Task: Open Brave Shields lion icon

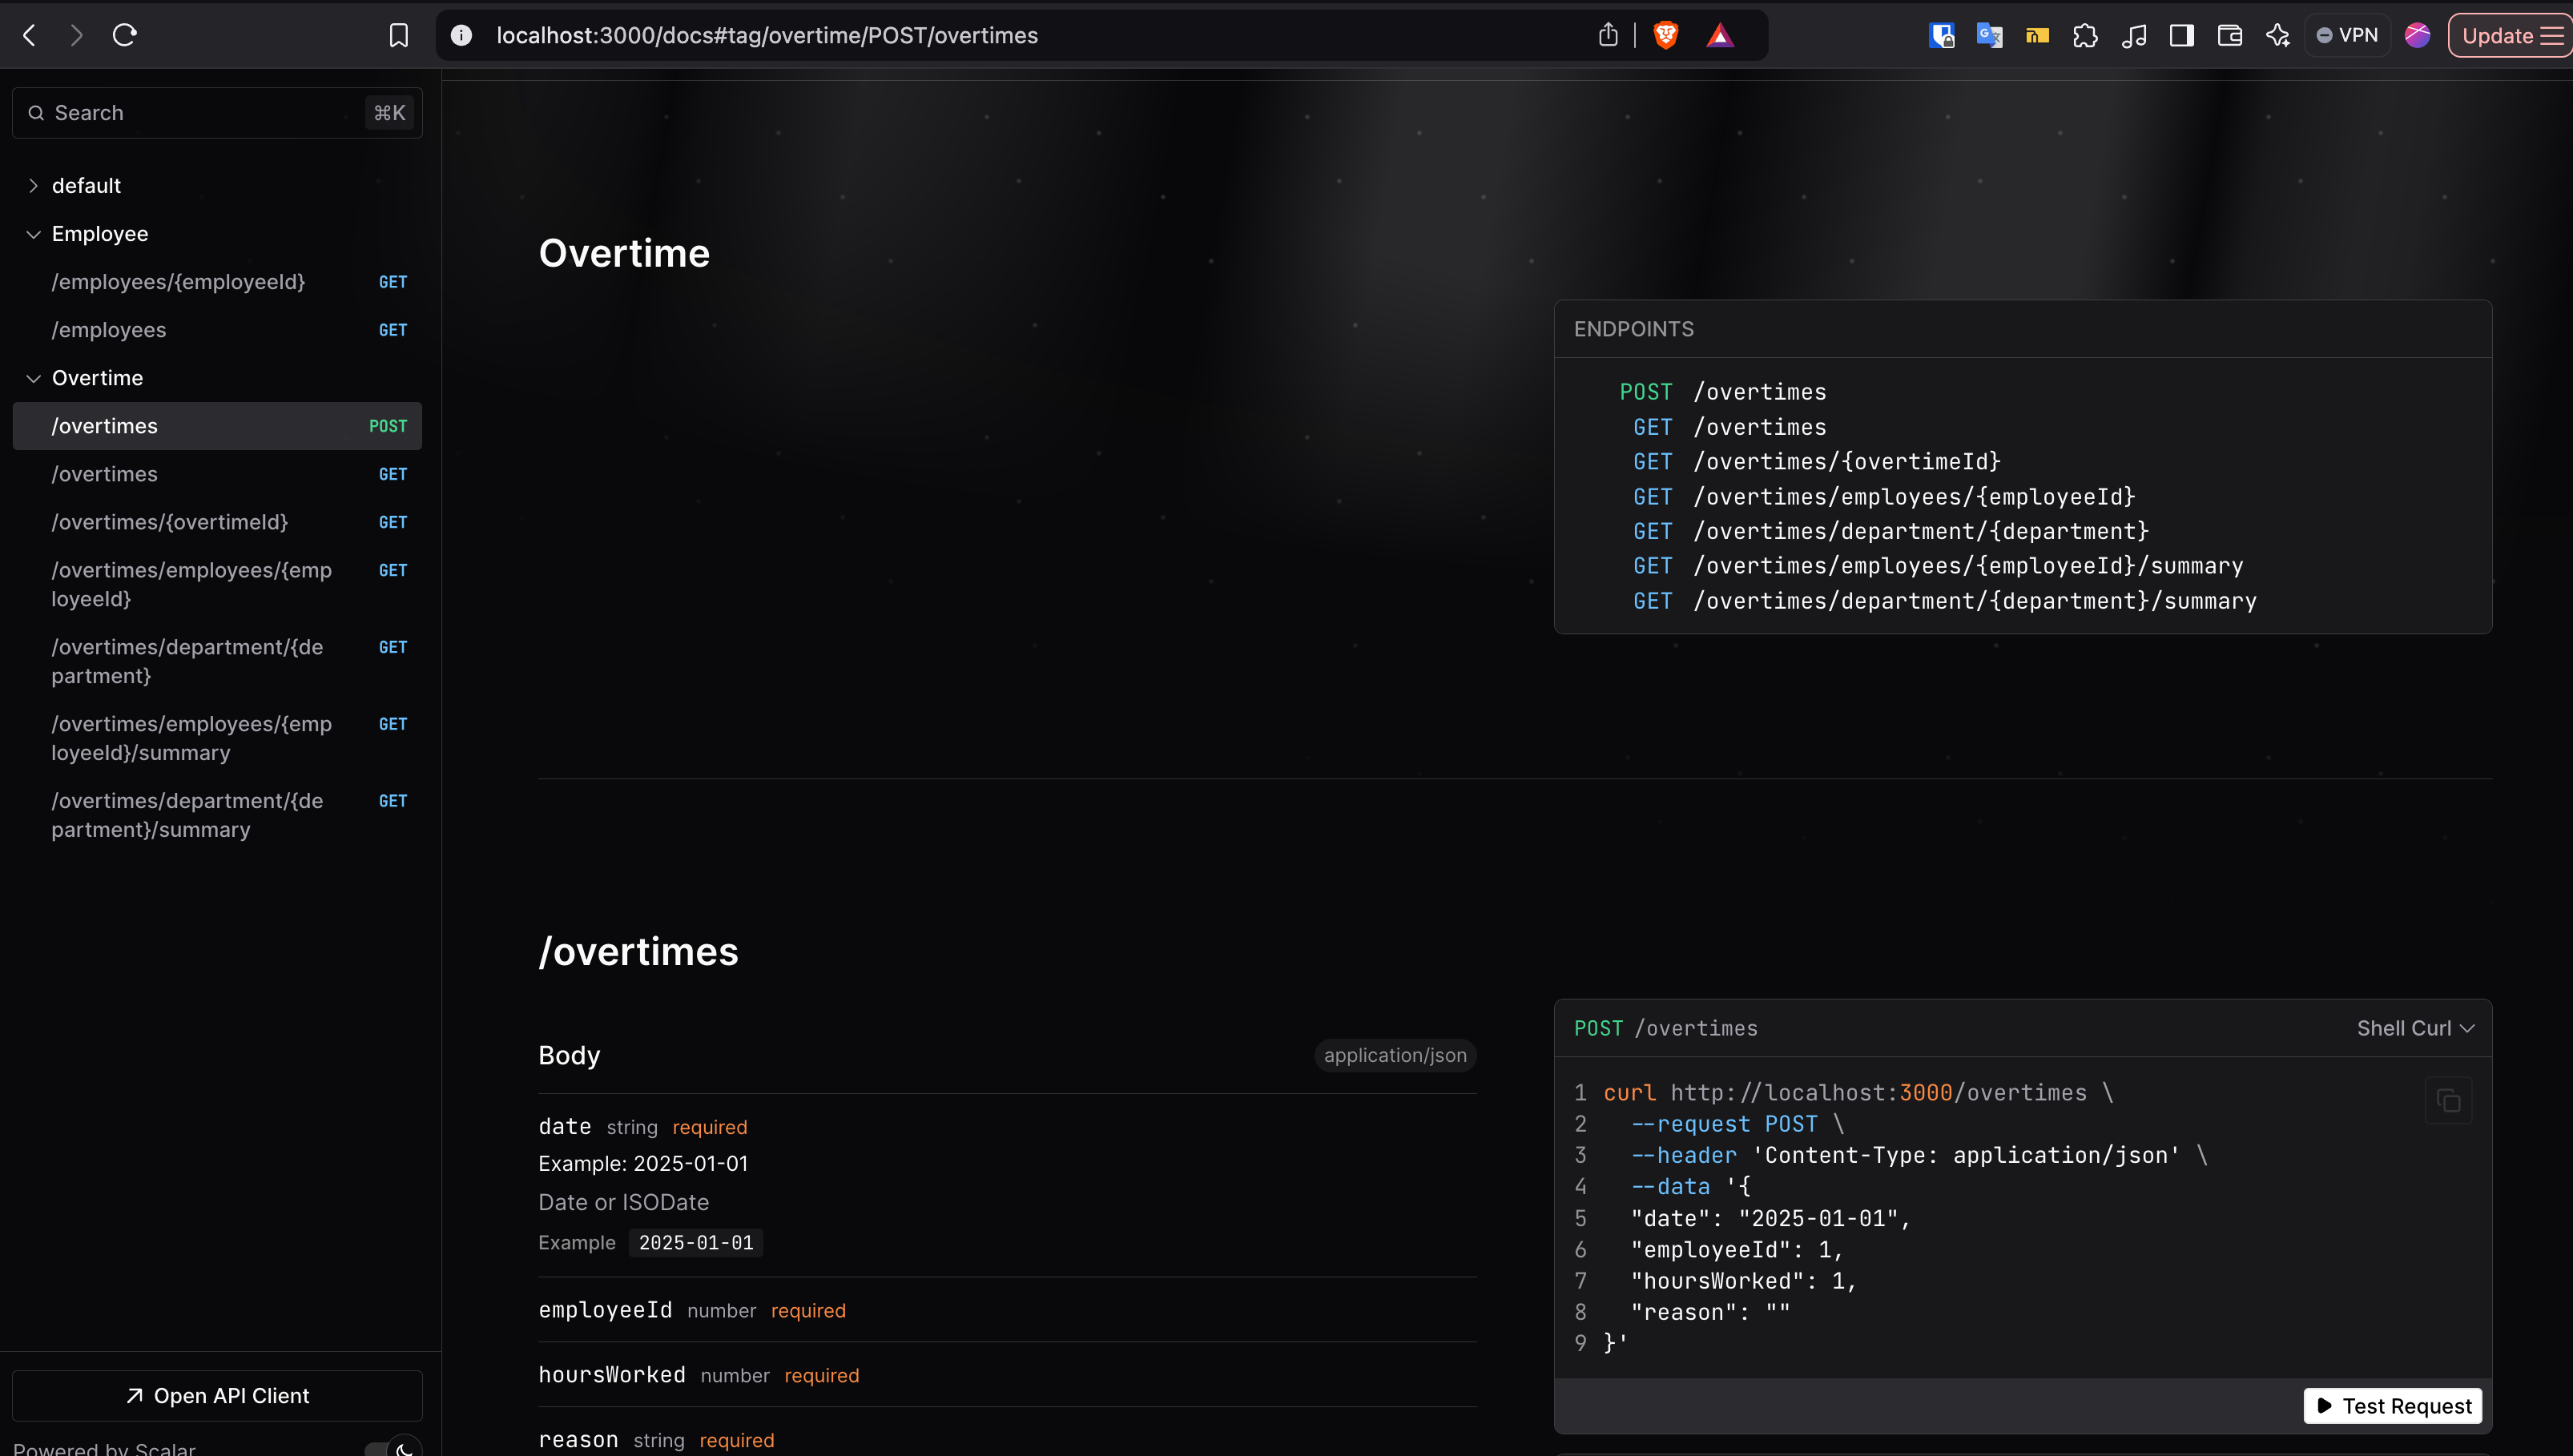Action: (x=1665, y=35)
